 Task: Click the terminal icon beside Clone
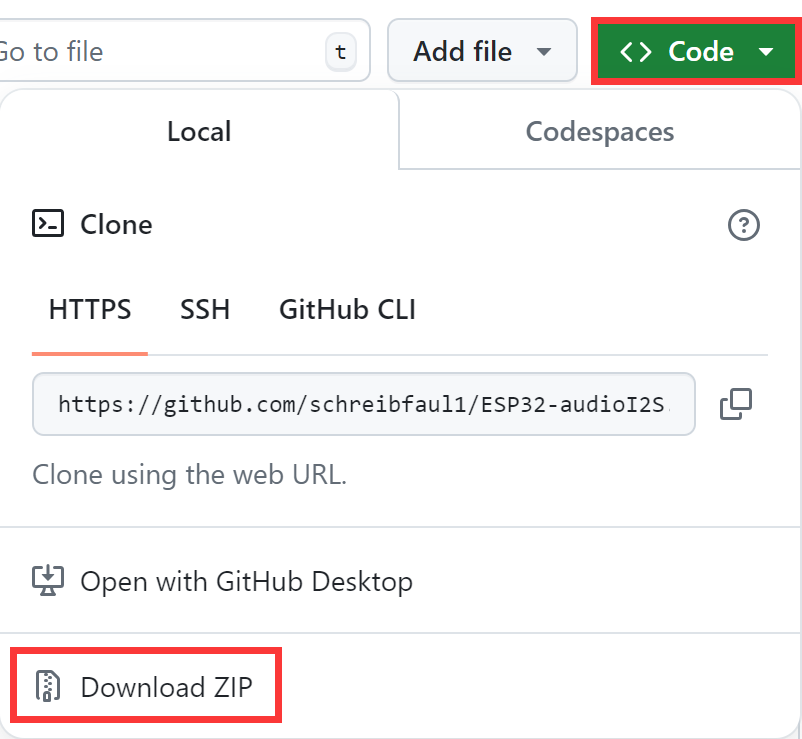pyautogui.click(x=48, y=223)
